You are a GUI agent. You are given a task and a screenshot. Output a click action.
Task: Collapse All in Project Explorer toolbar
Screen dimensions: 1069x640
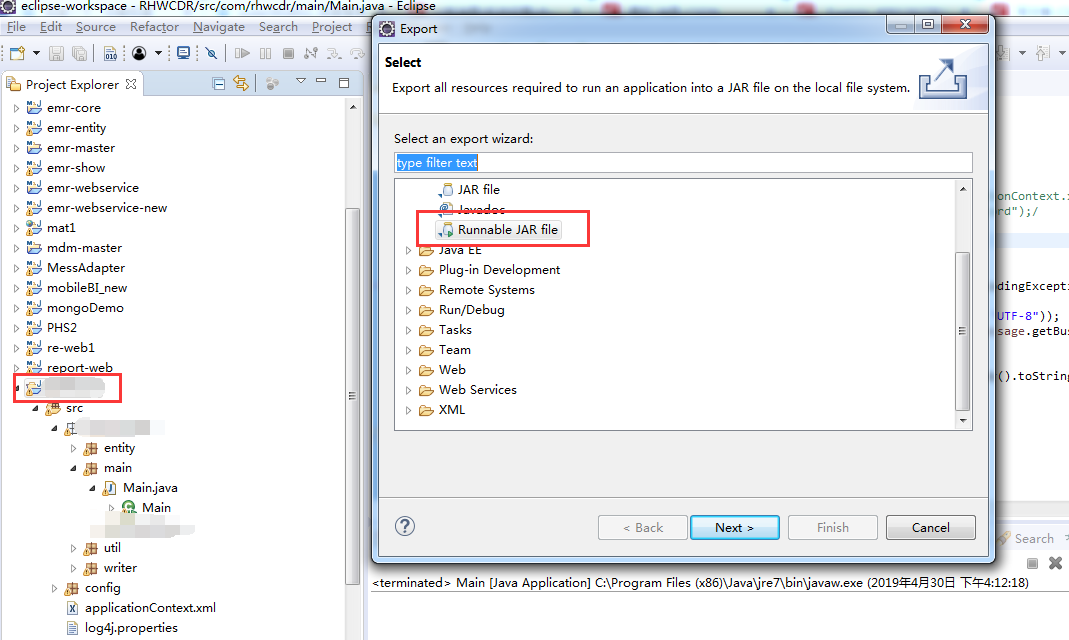click(219, 83)
